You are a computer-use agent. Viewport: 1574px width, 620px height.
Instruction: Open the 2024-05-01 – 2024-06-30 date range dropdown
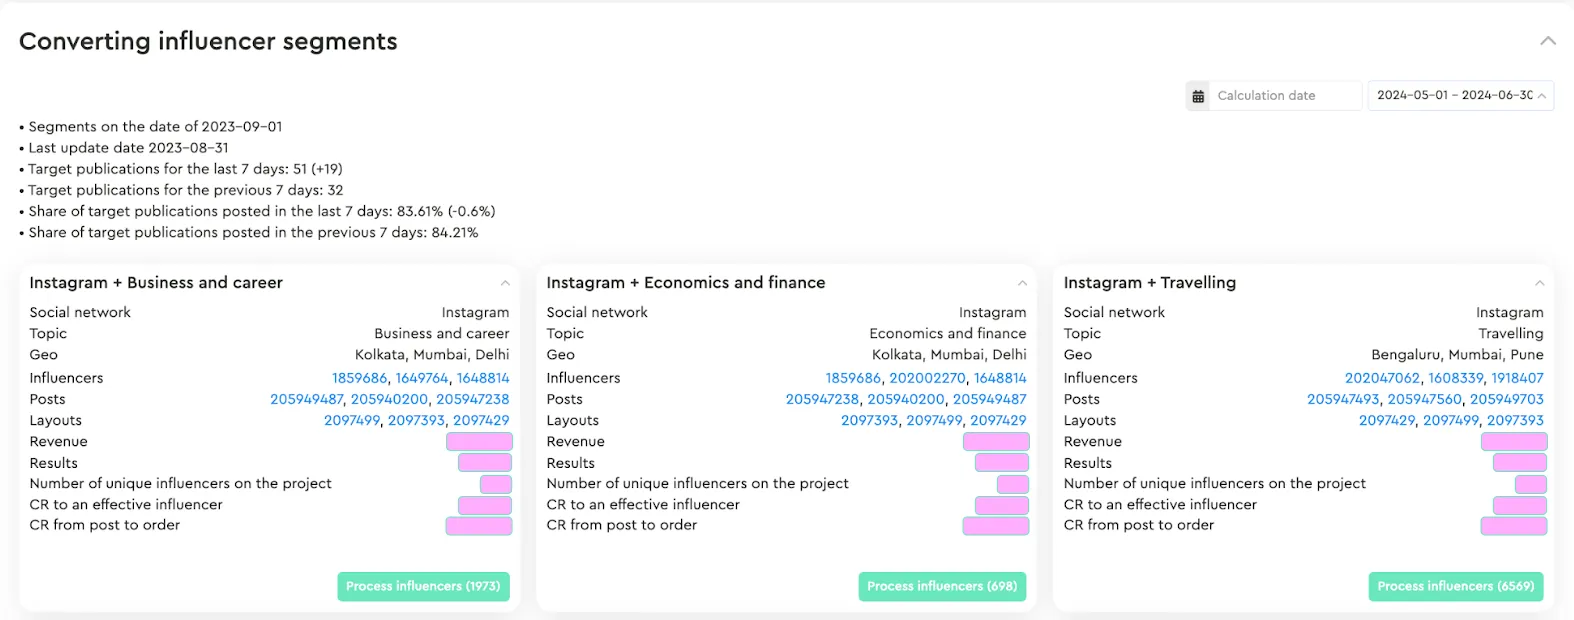pyautogui.click(x=1460, y=96)
